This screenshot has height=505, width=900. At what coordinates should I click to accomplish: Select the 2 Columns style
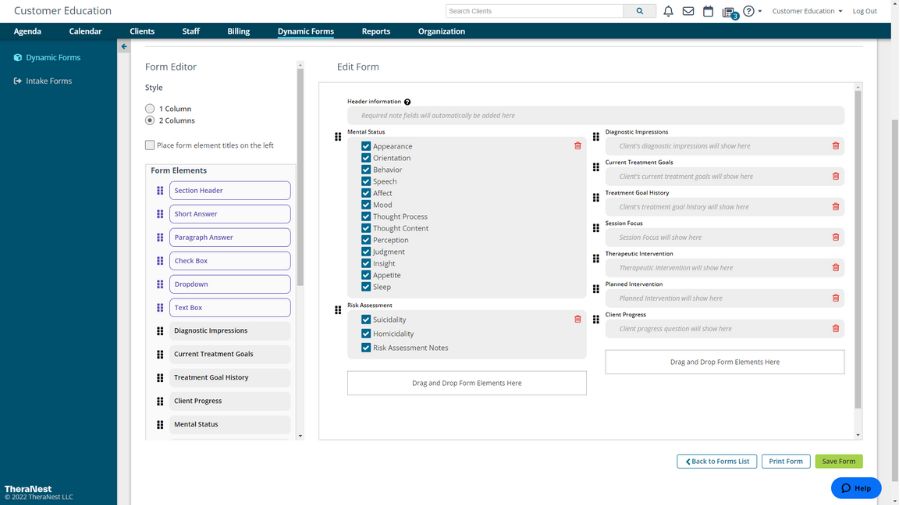click(x=150, y=121)
